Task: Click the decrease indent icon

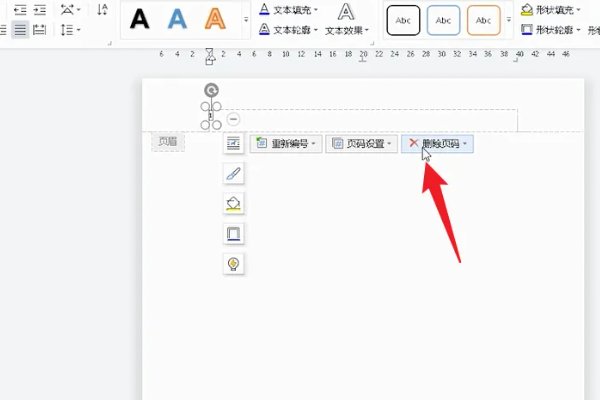Action: (x=20, y=10)
